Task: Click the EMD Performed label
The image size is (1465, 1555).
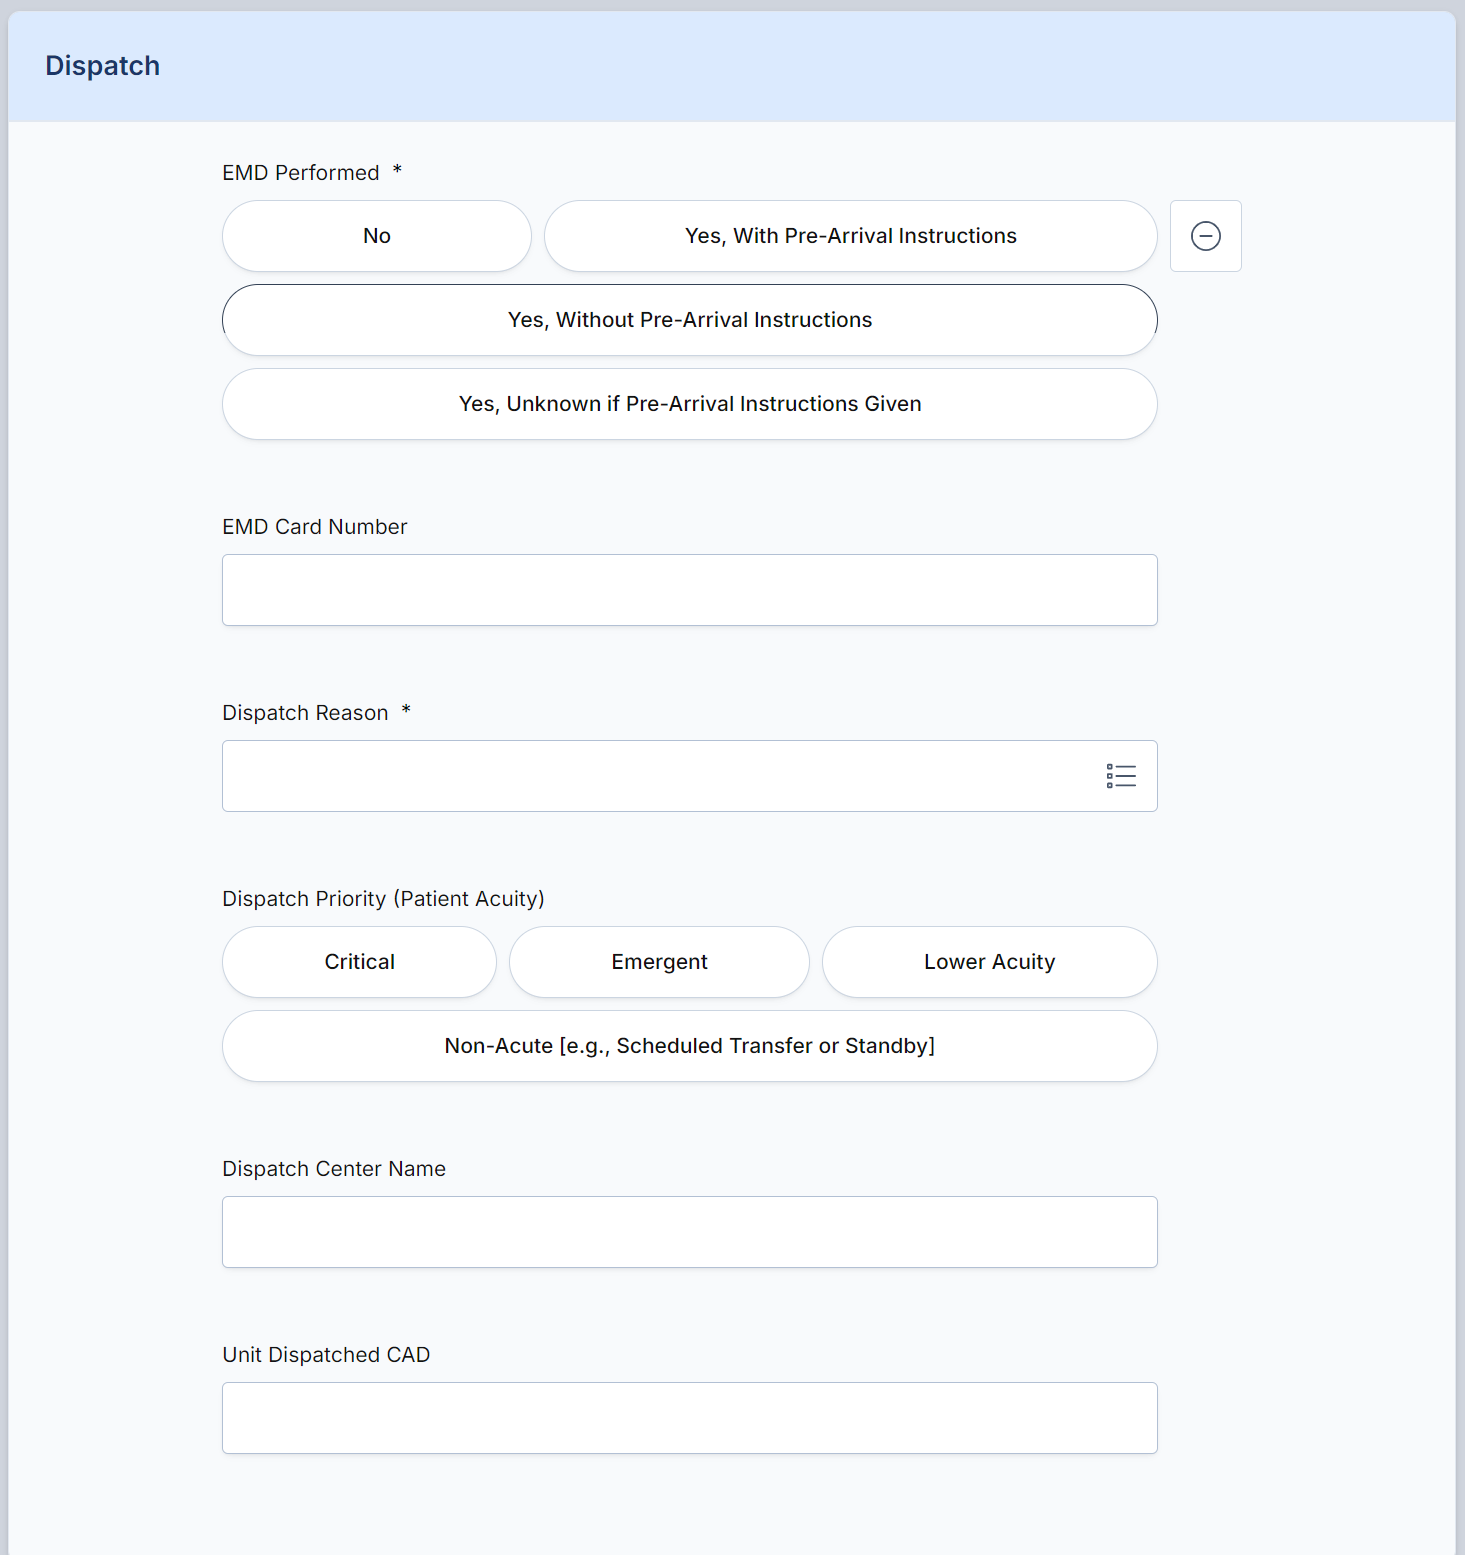Action: pyautogui.click(x=301, y=173)
